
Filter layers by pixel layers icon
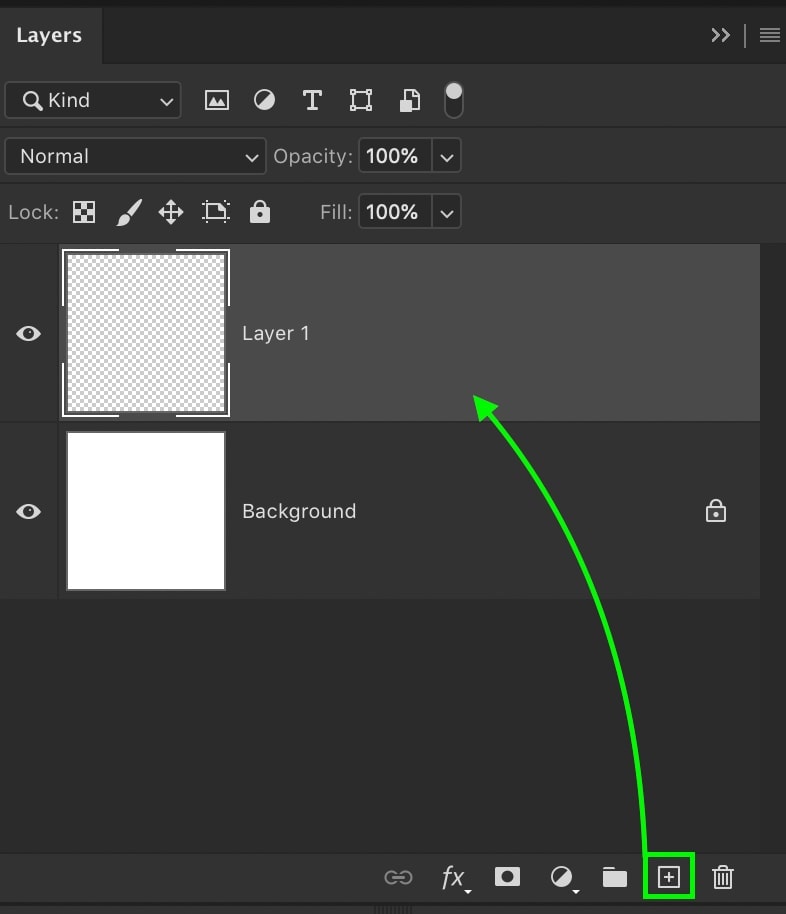[216, 100]
